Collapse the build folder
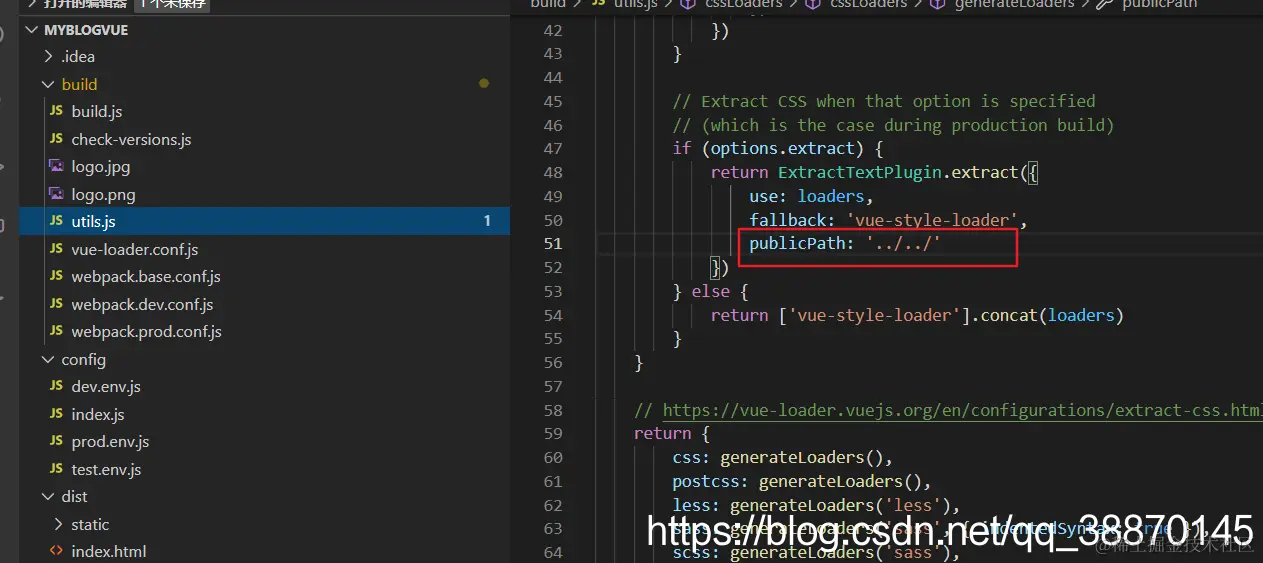1263x563 pixels. coord(49,85)
